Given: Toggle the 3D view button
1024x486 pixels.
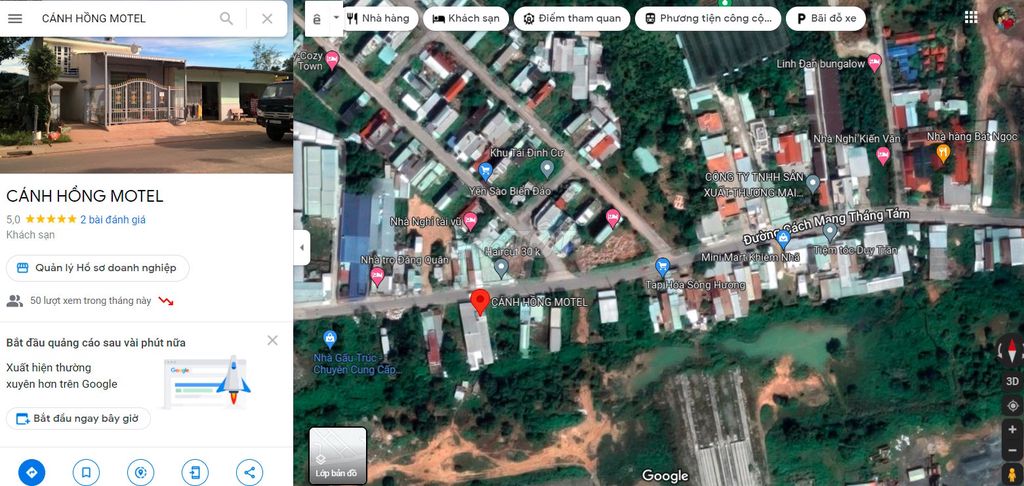Looking at the screenshot, I should tap(1012, 381).
